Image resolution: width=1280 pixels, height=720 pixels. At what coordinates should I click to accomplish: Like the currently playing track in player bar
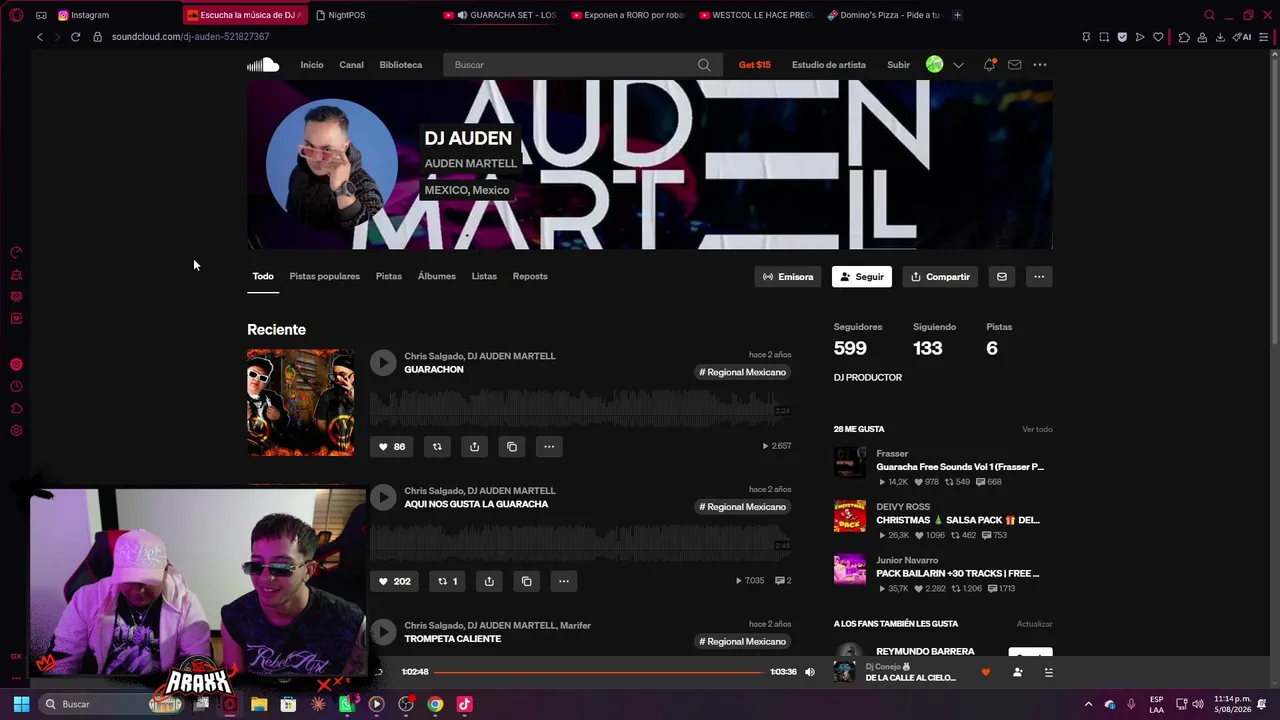pyautogui.click(x=986, y=672)
